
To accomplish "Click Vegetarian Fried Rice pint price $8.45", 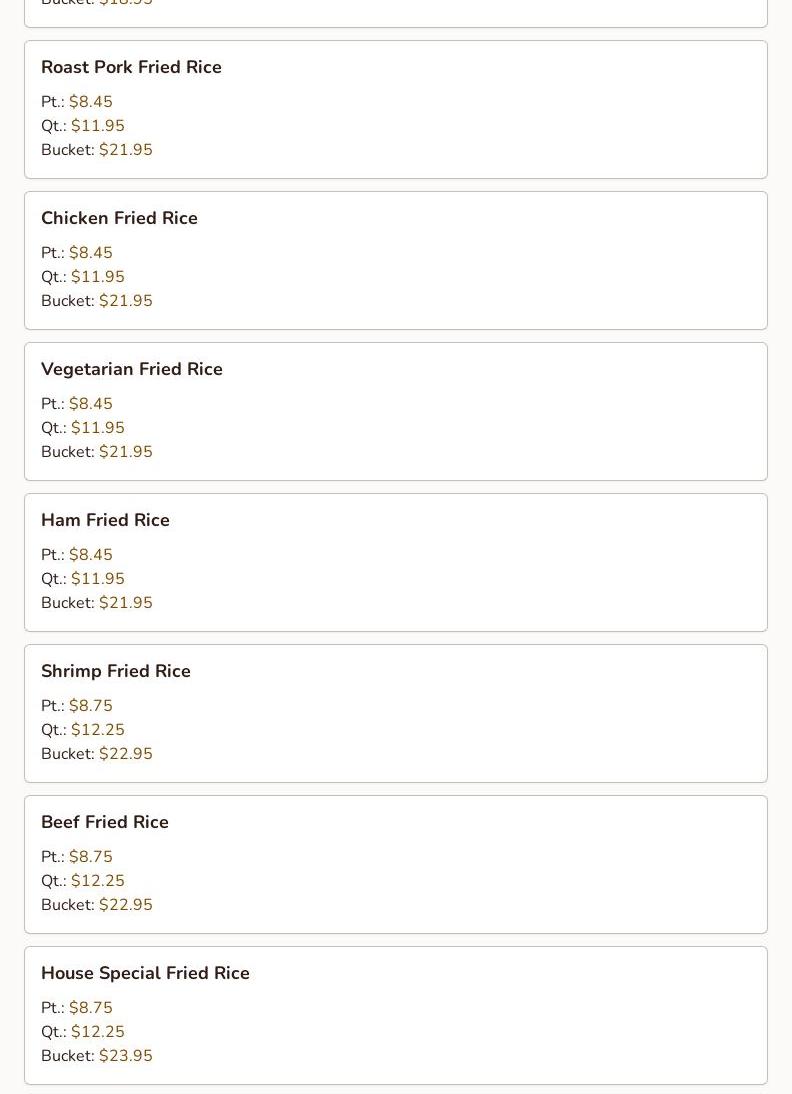I will pos(90,404).
